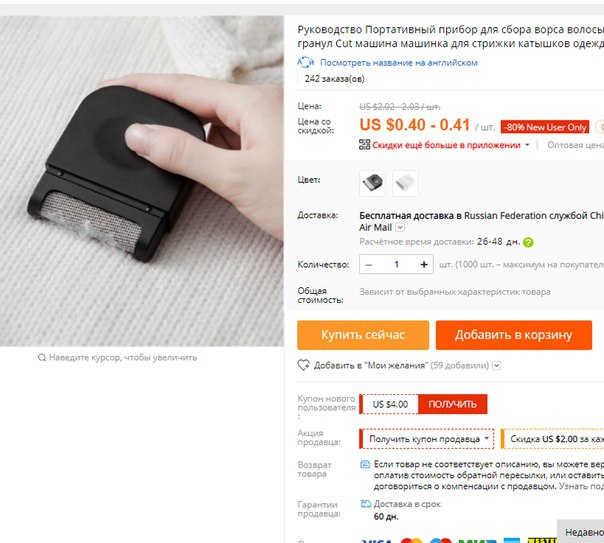
Task: Select the black color option
Action: 372,183
